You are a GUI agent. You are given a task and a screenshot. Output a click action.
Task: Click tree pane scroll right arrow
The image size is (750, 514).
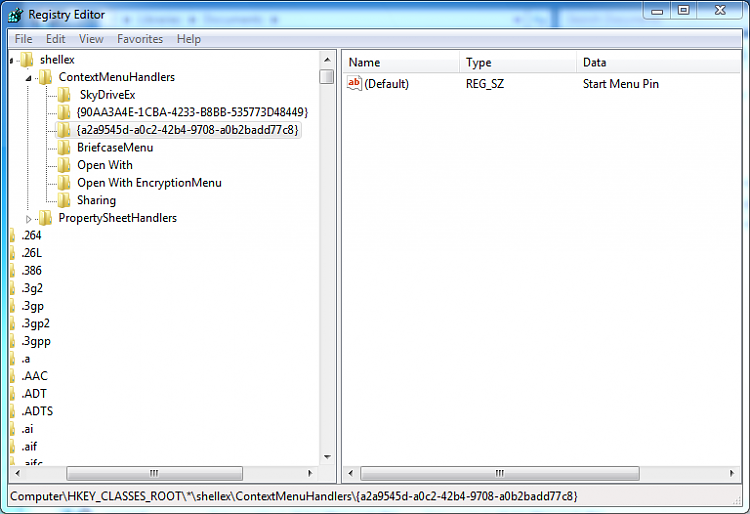(310, 473)
